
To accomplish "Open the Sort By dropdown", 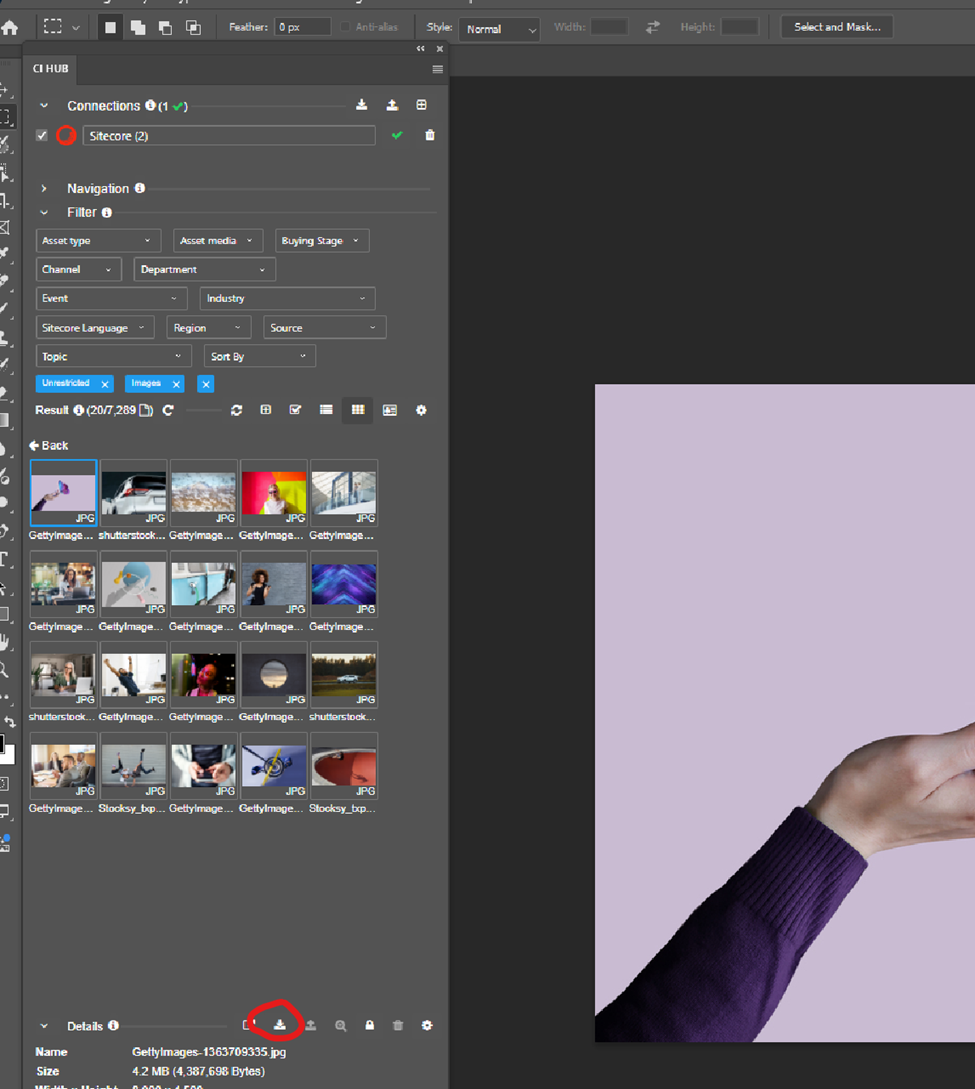I will pos(259,357).
